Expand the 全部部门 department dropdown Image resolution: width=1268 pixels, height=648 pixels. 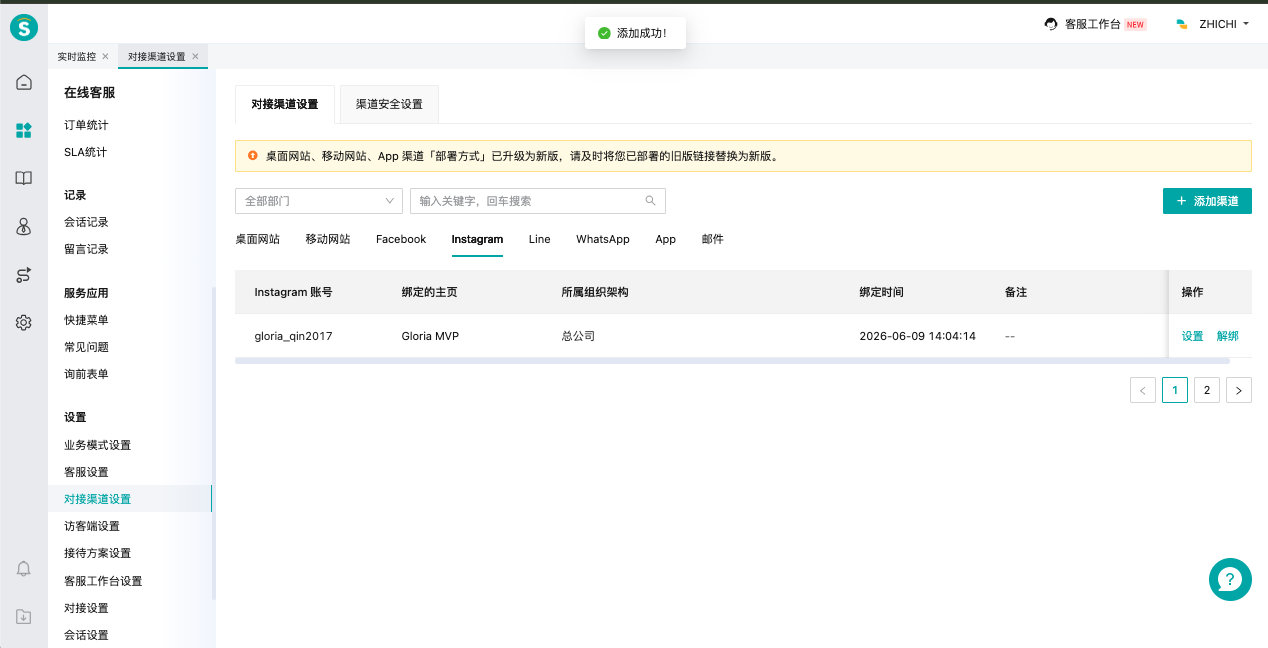pyautogui.click(x=318, y=201)
